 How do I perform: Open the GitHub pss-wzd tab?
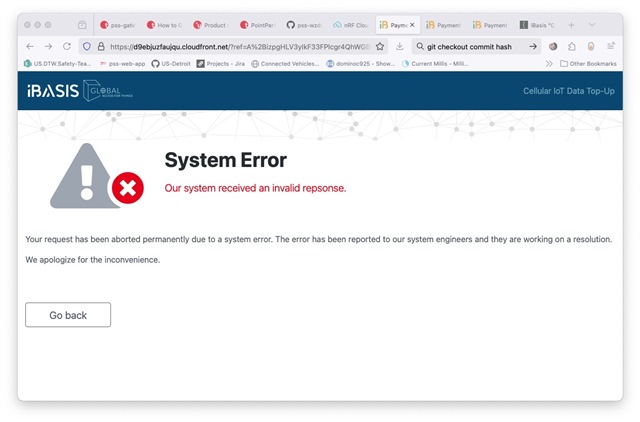(304, 25)
